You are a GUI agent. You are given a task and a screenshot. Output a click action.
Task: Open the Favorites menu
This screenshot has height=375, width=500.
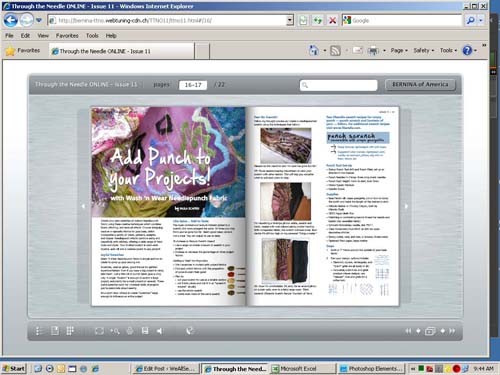tap(67, 35)
